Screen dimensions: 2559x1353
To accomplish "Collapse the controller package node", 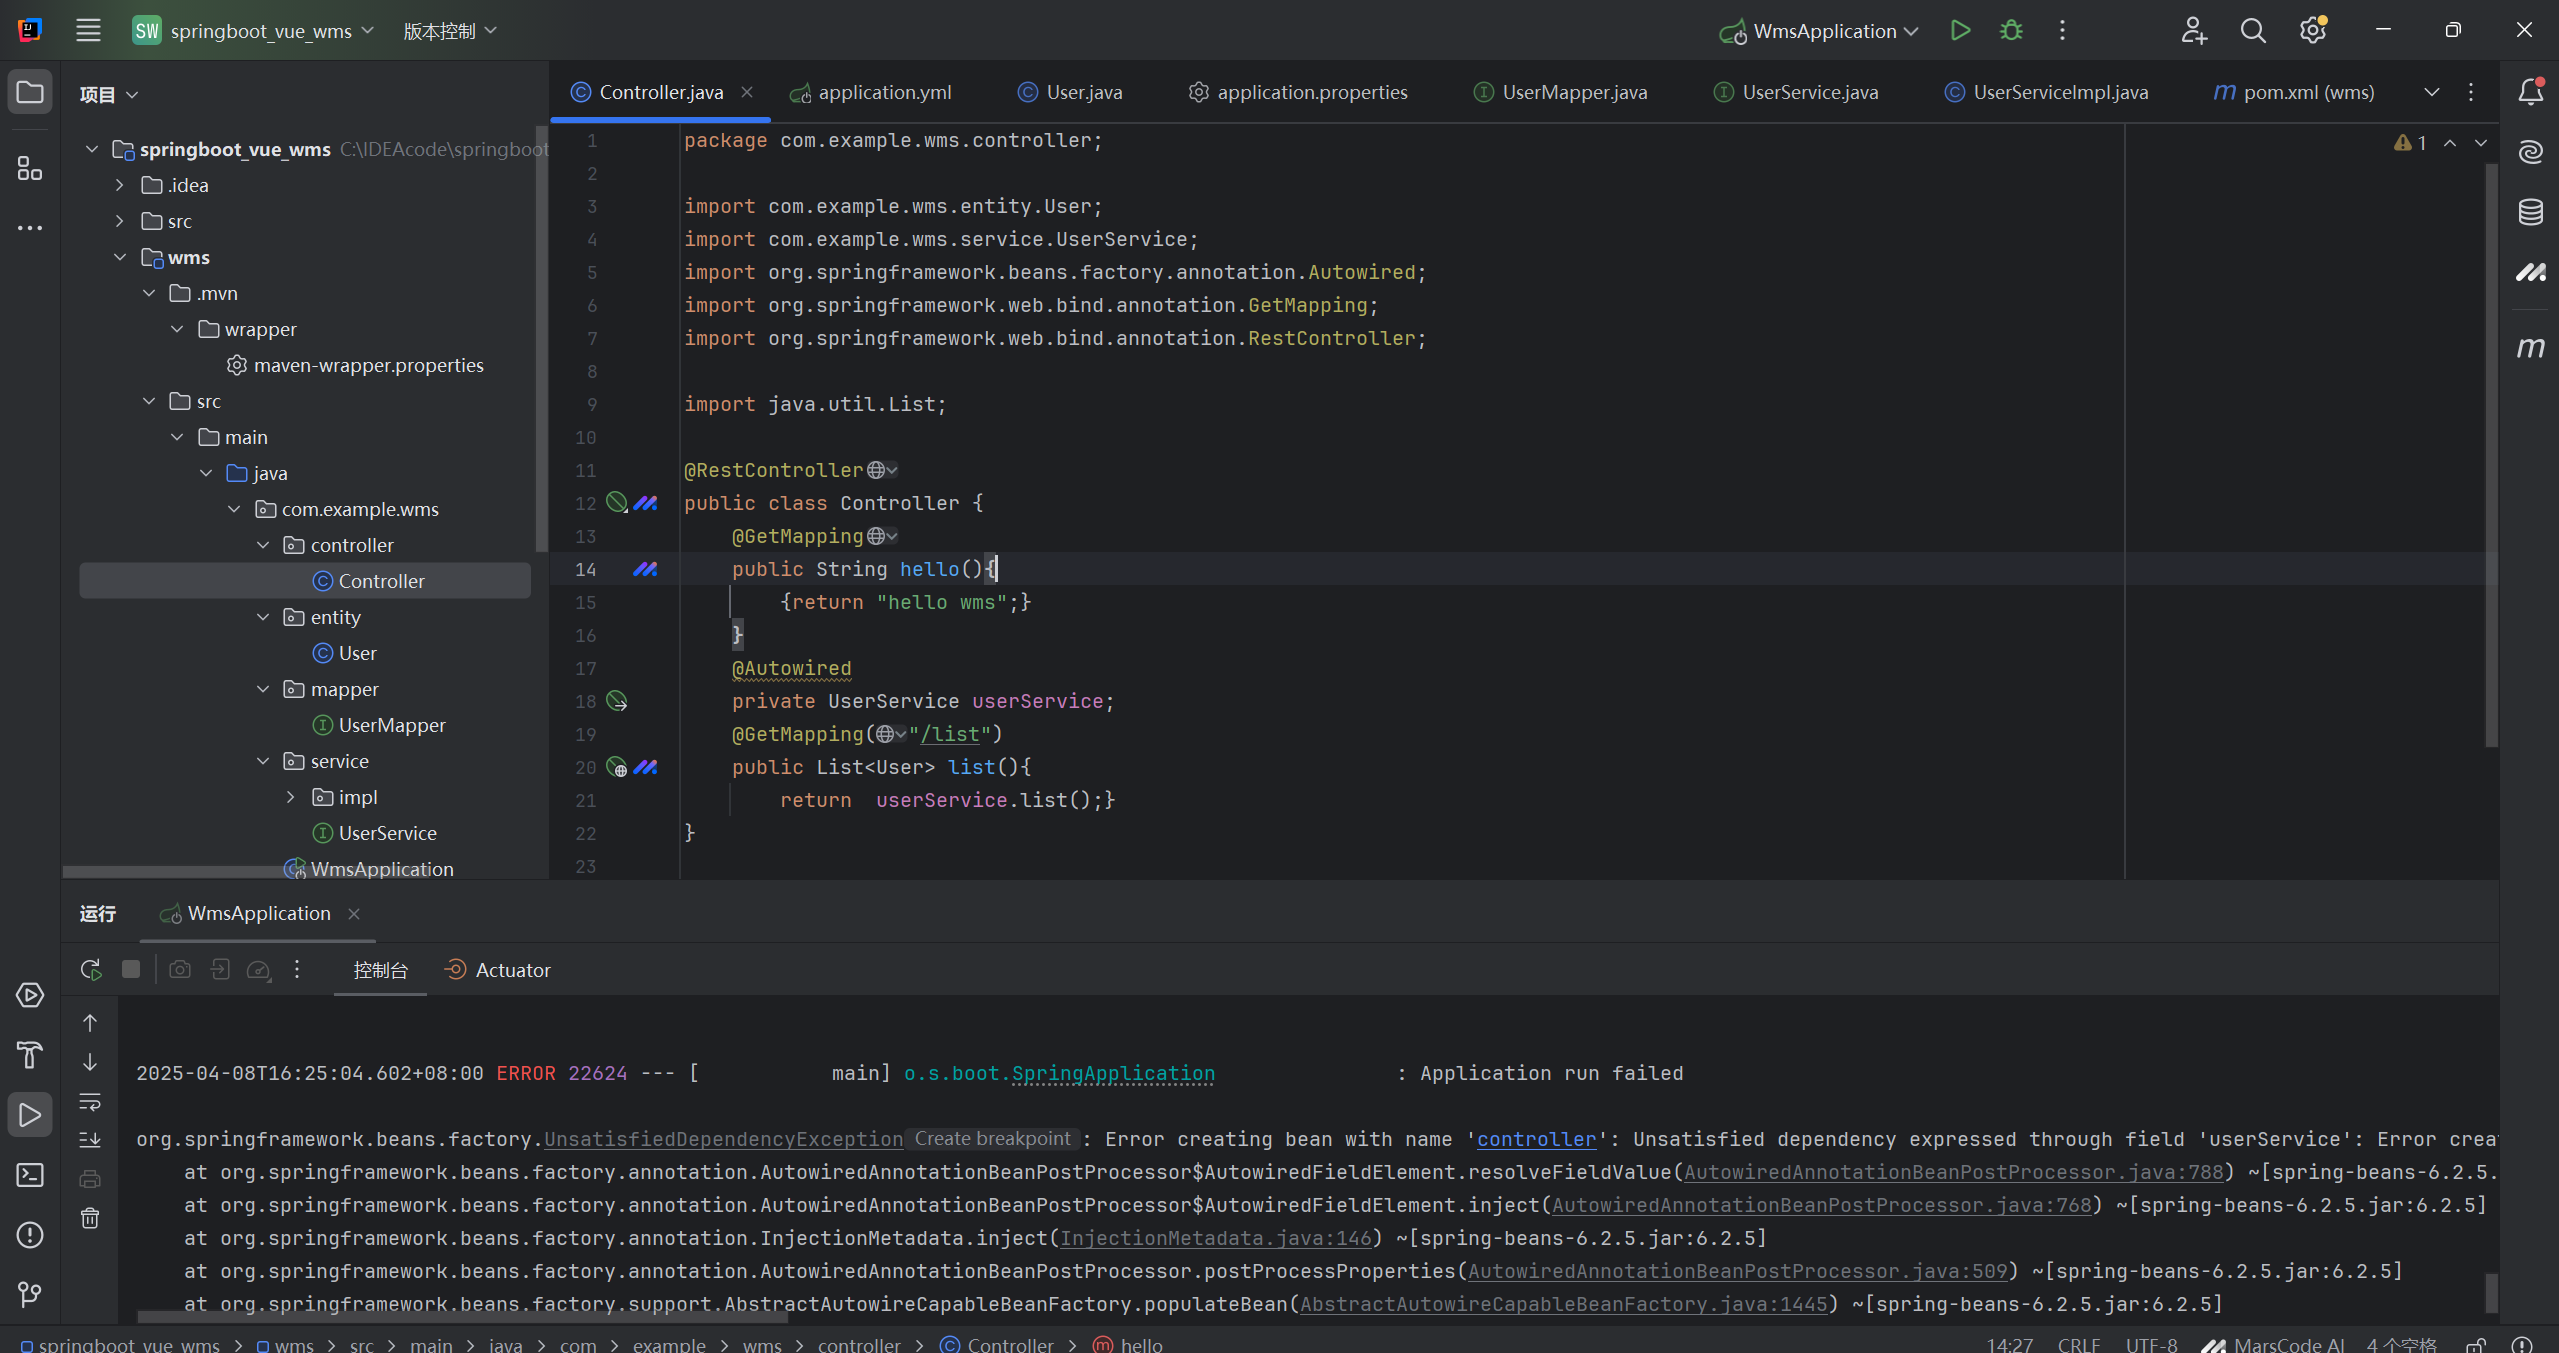I will tap(263, 545).
